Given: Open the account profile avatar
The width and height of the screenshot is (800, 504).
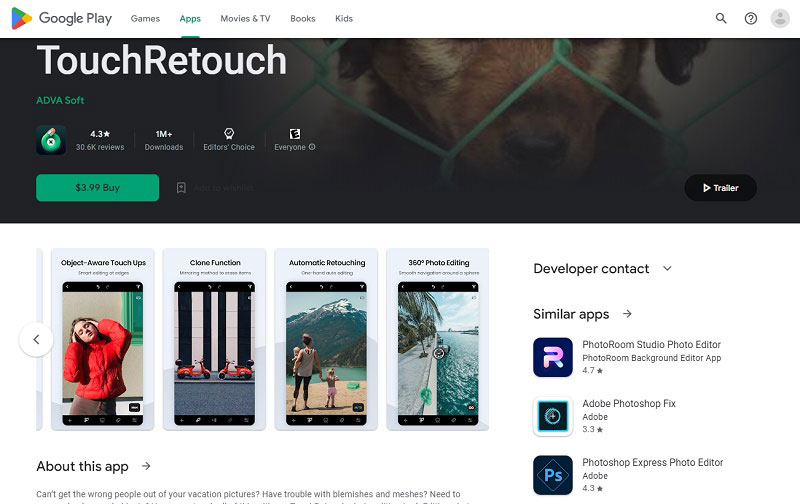Looking at the screenshot, I should pos(780,18).
